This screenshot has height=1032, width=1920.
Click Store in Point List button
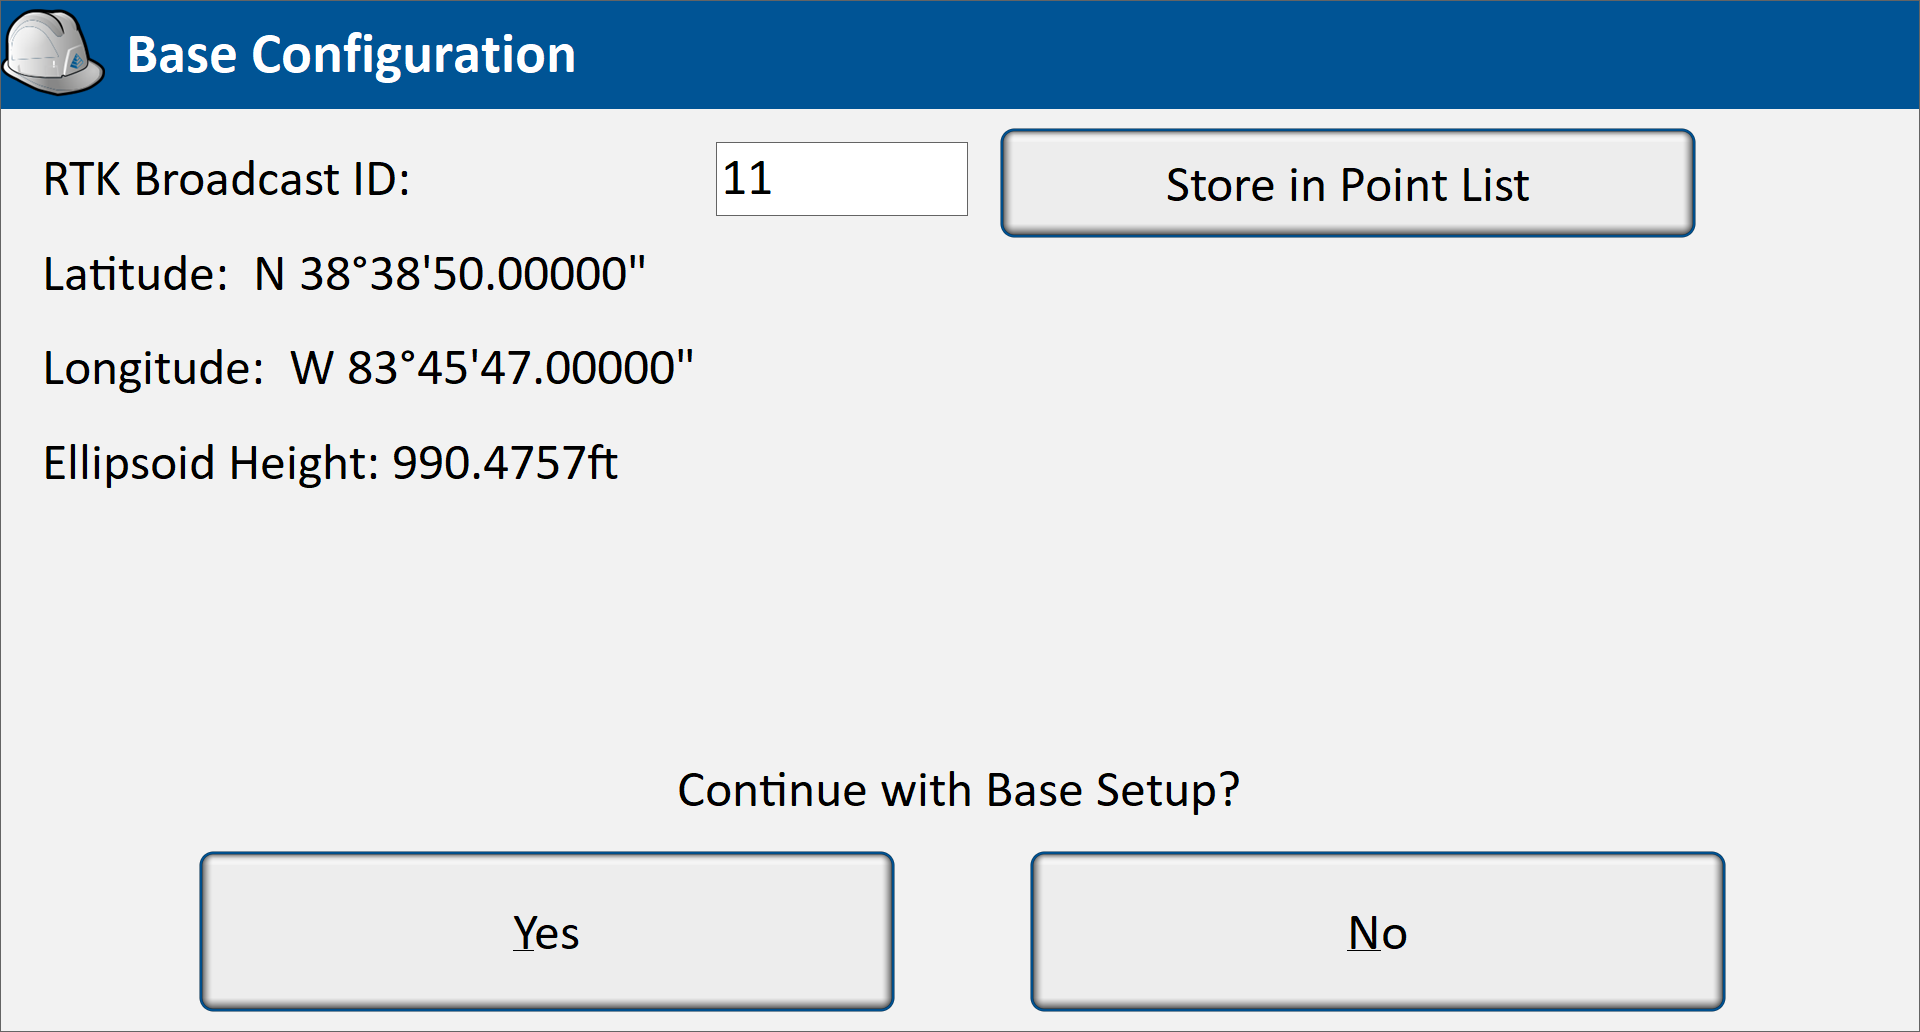pos(1347,183)
